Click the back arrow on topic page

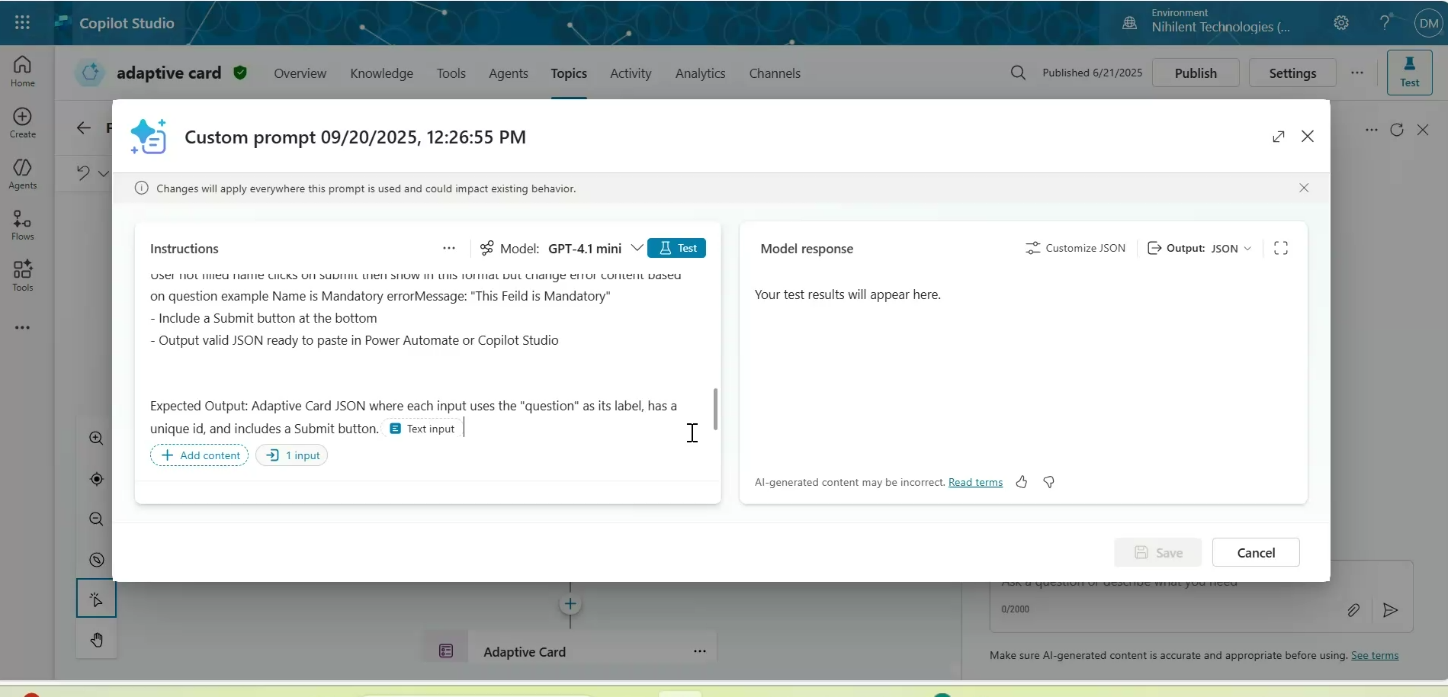point(85,128)
